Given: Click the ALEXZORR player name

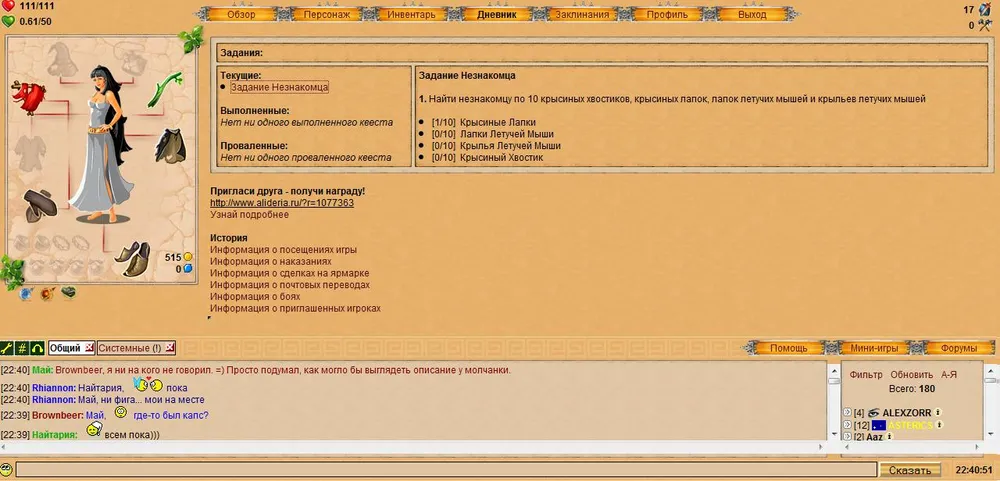Looking at the screenshot, I should [907, 413].
